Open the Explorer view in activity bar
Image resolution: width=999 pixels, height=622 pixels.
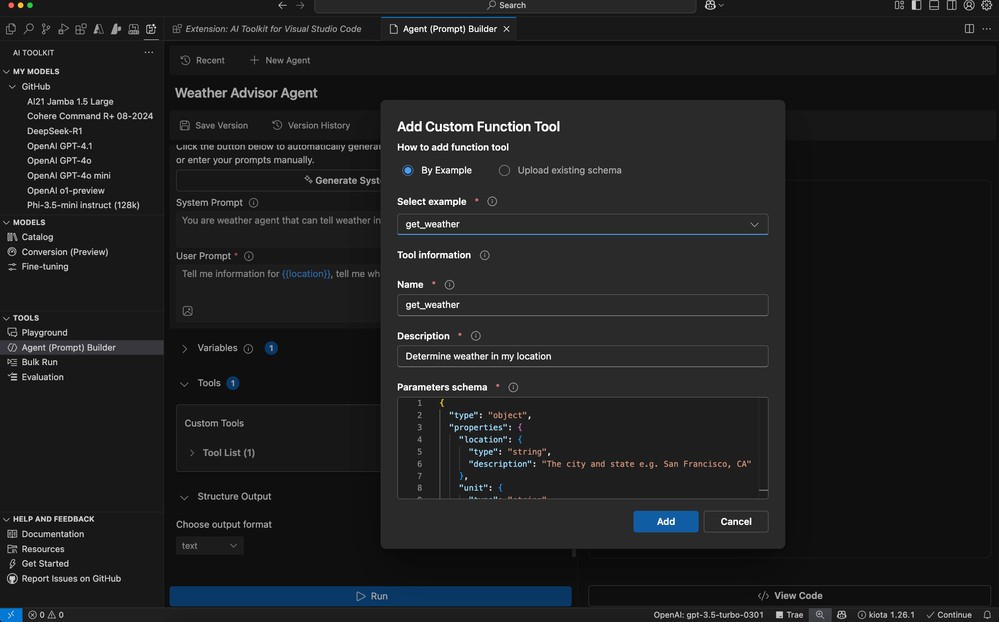pos(11,29)
